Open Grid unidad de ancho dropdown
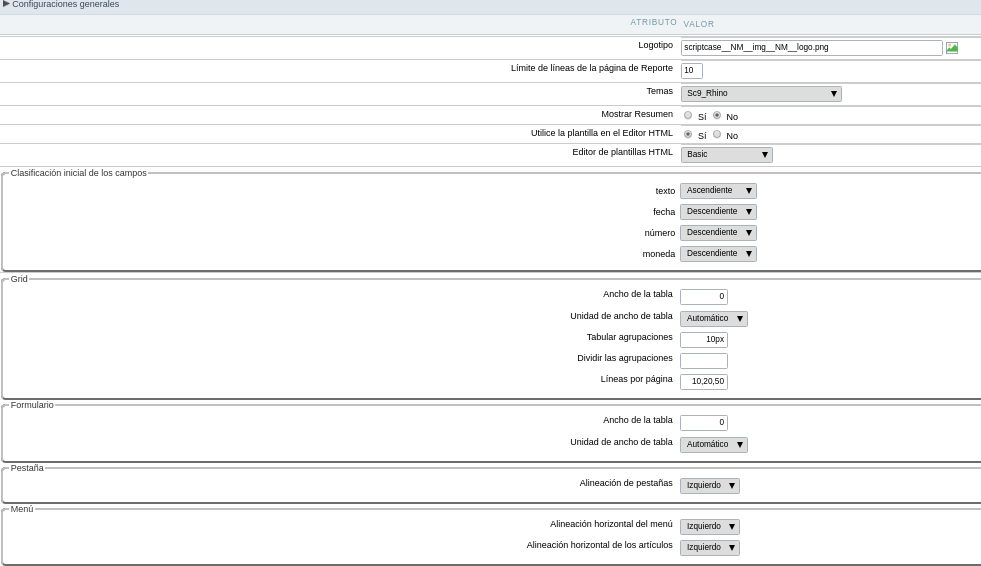981x566 pixels. [x=714, y=319]
